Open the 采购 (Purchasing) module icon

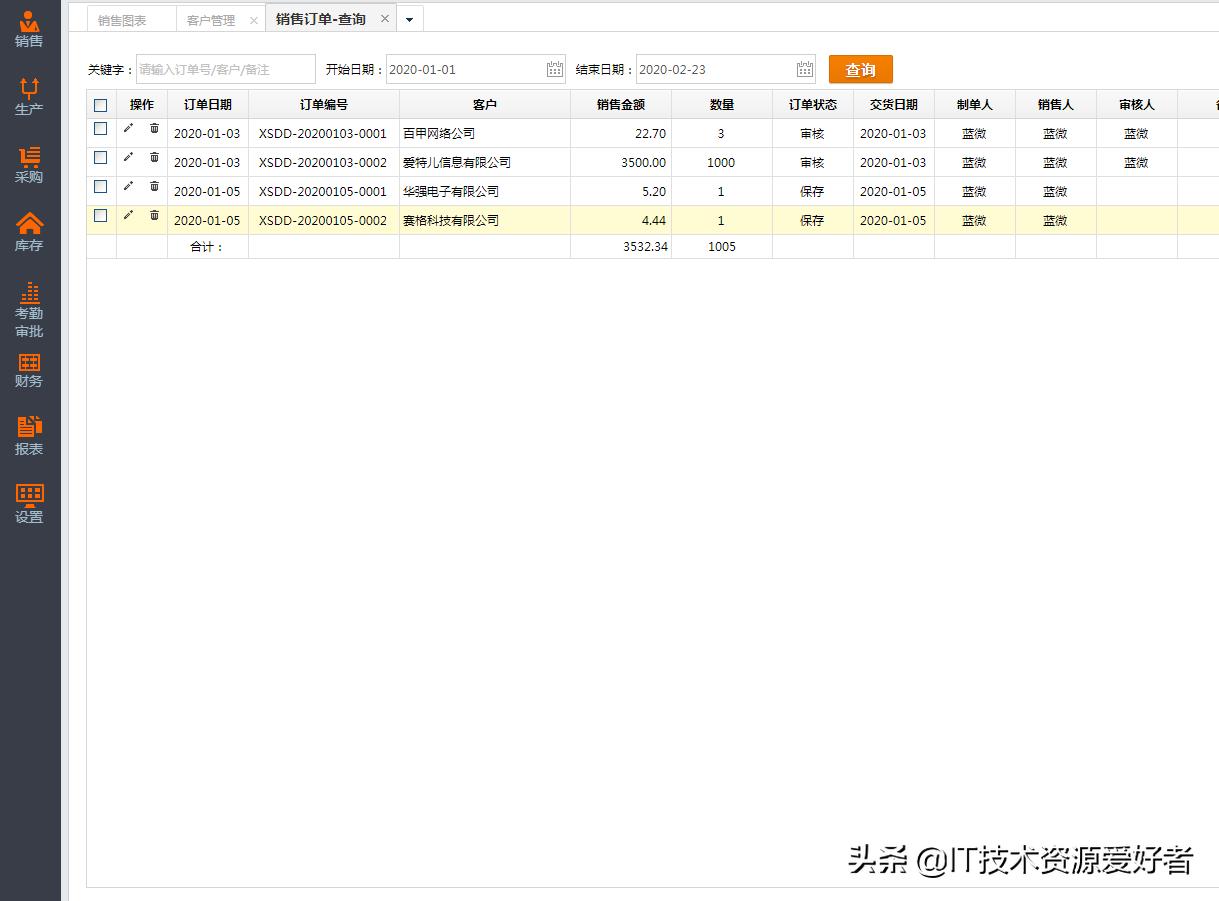pyautogui.click(x=29, y=160)
